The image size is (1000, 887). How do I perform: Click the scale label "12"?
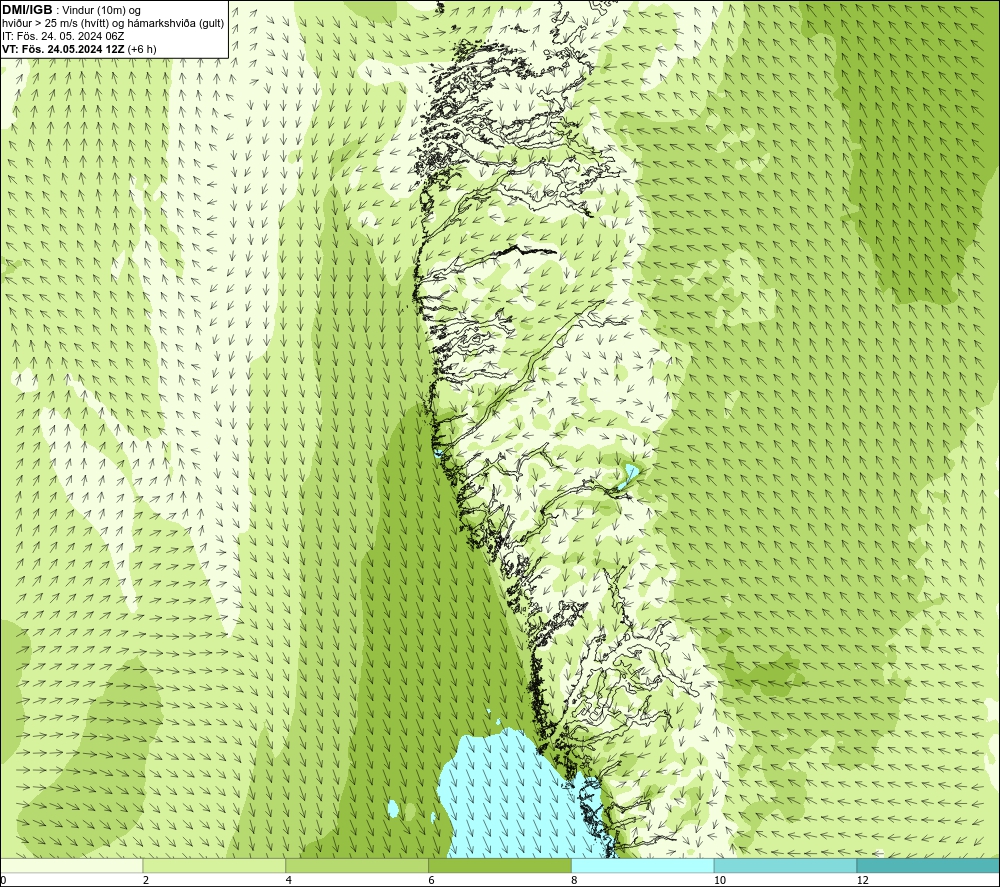click(863, 880)
